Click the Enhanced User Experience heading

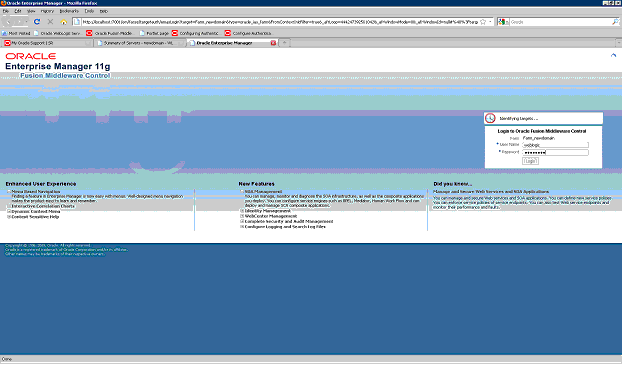pyautogui.click(x=41, y=184)
